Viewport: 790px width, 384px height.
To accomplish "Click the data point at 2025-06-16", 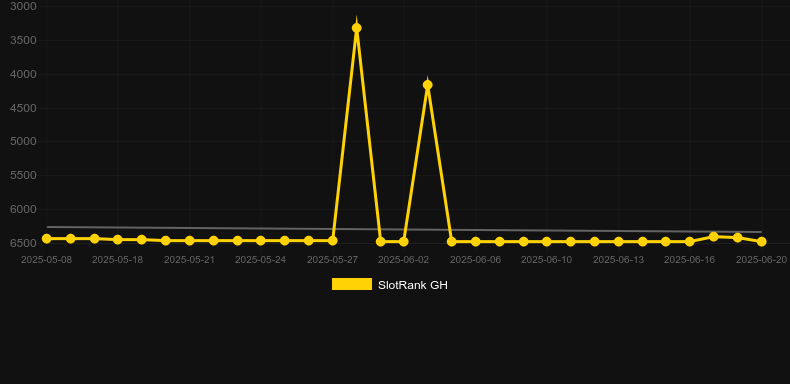I will [x=690, y=241].
